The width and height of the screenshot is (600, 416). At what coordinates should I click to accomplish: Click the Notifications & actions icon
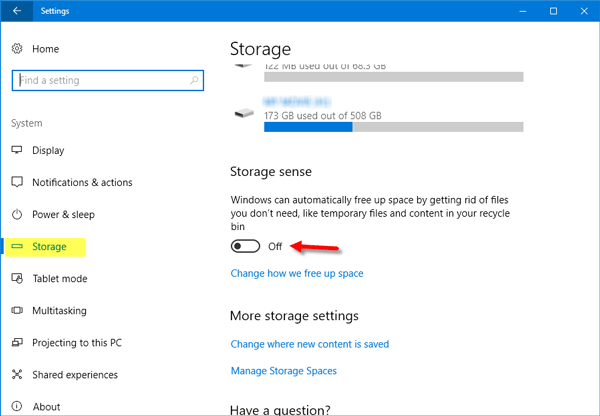pos(17,182)
